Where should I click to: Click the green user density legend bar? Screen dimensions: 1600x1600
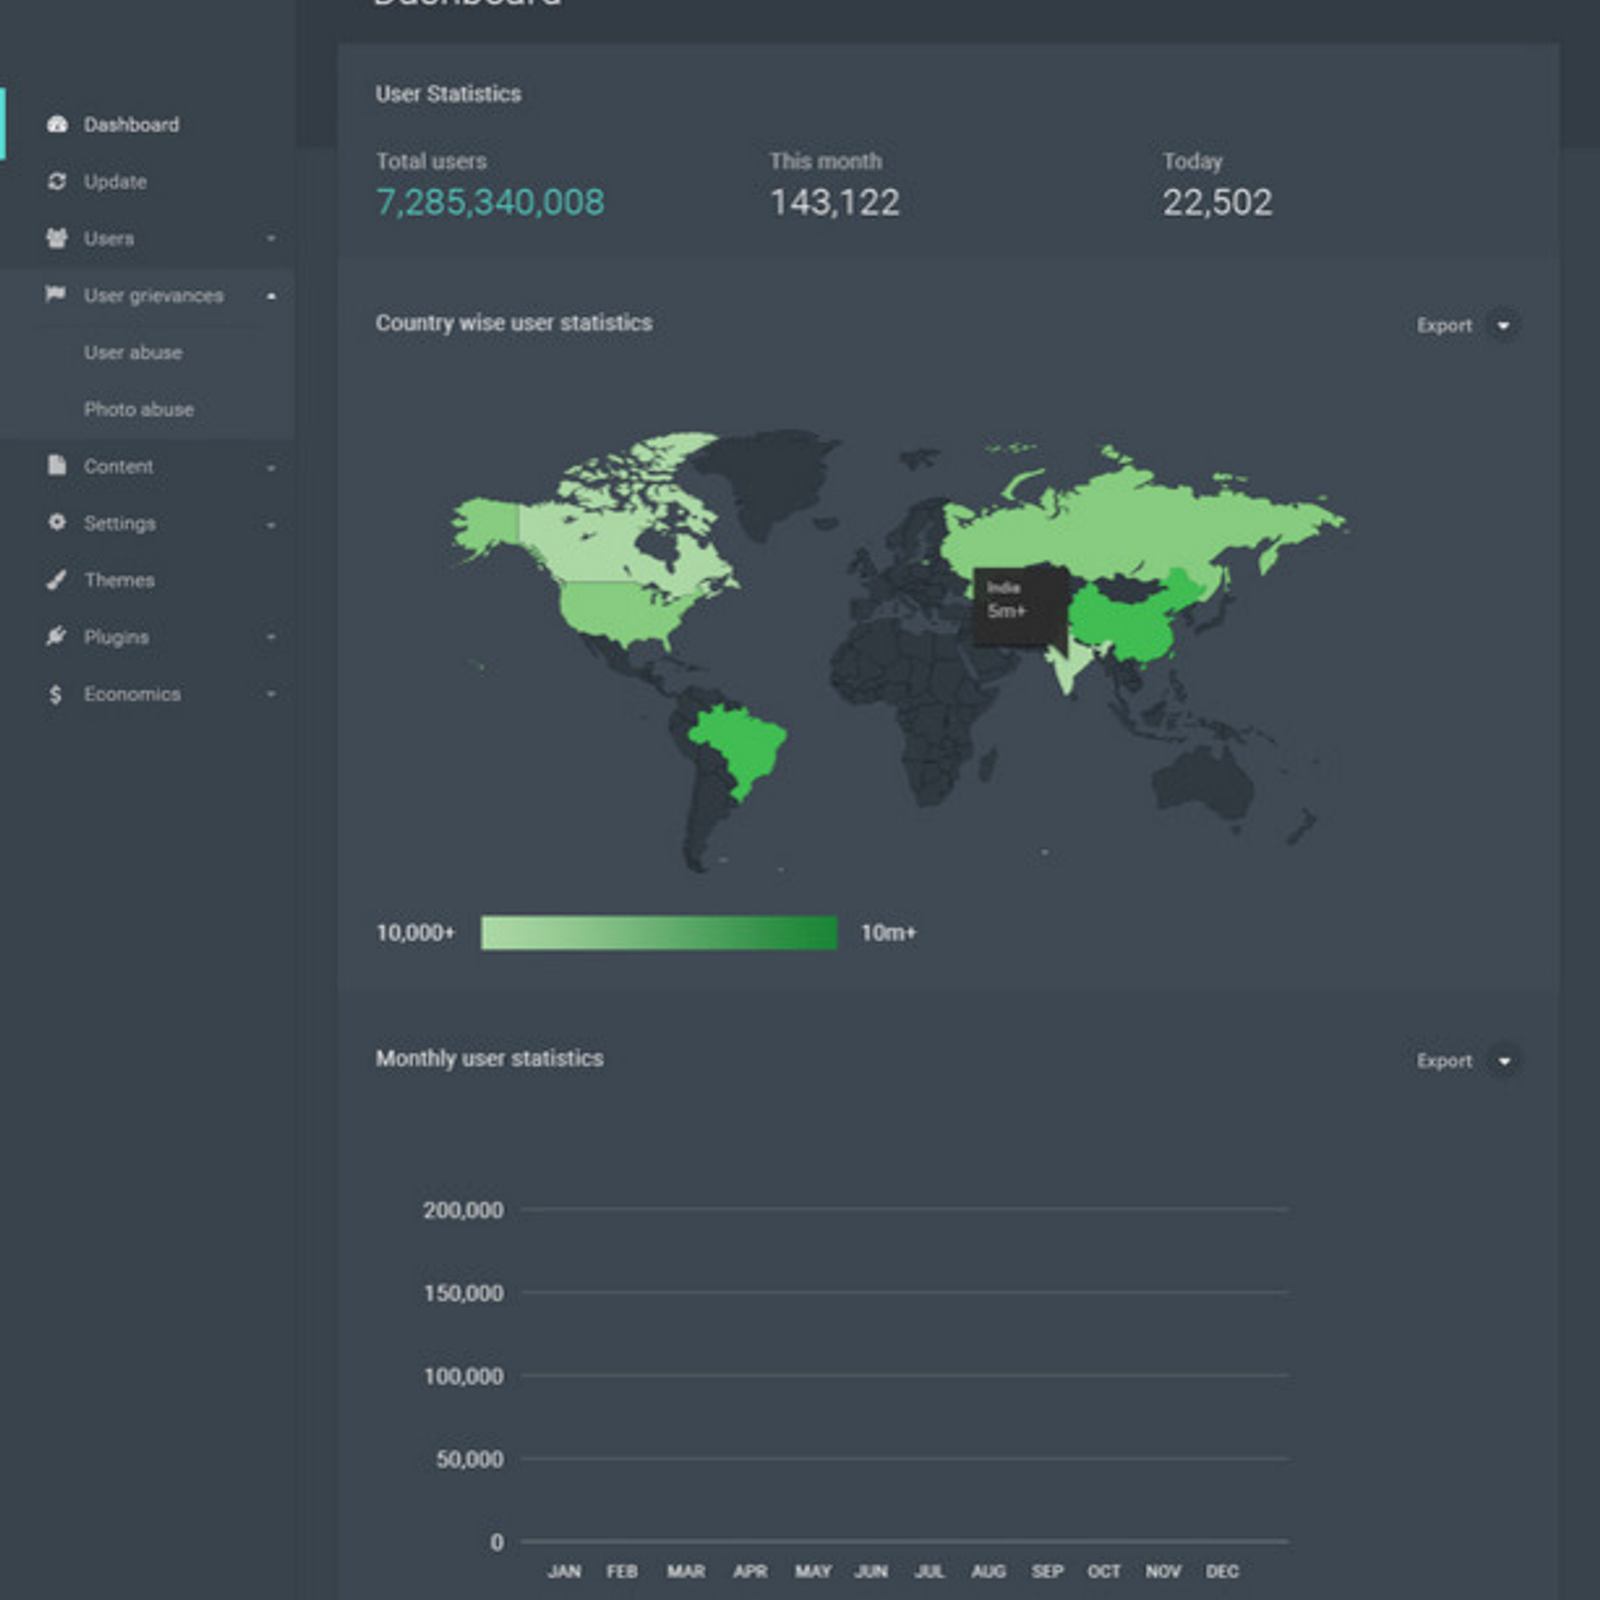coord(659,932)
